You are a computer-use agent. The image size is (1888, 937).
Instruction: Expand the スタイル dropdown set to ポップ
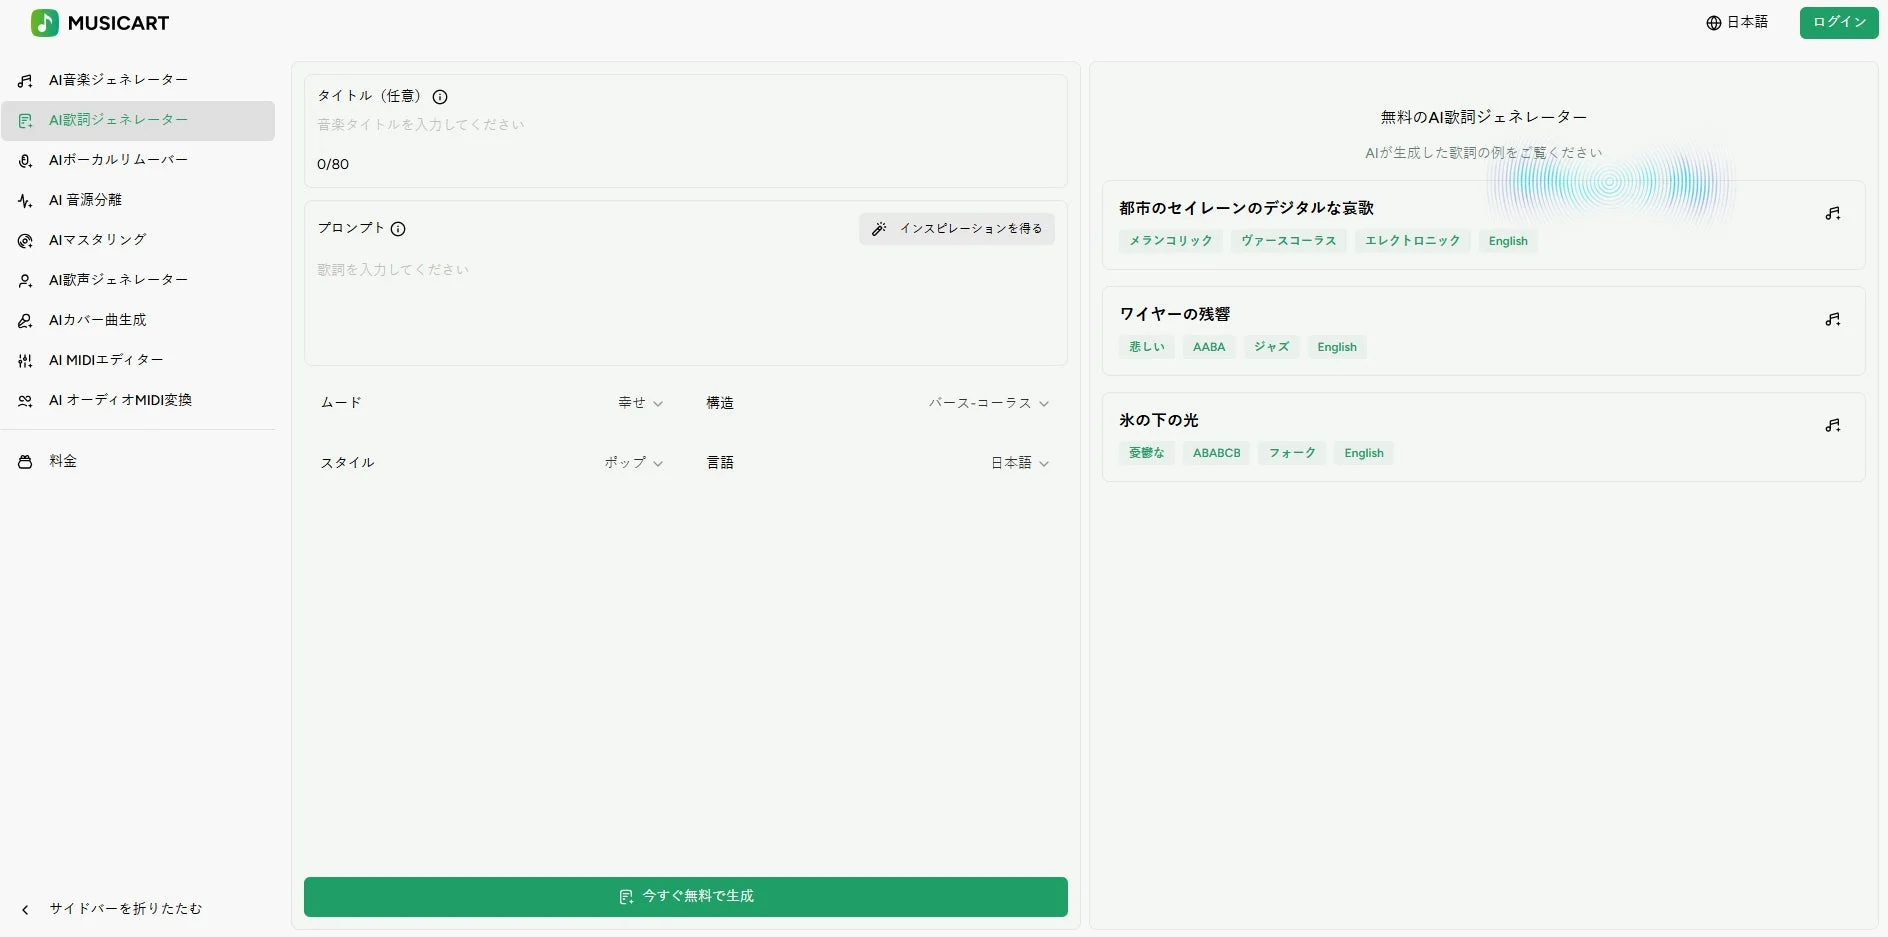point(630,462)
